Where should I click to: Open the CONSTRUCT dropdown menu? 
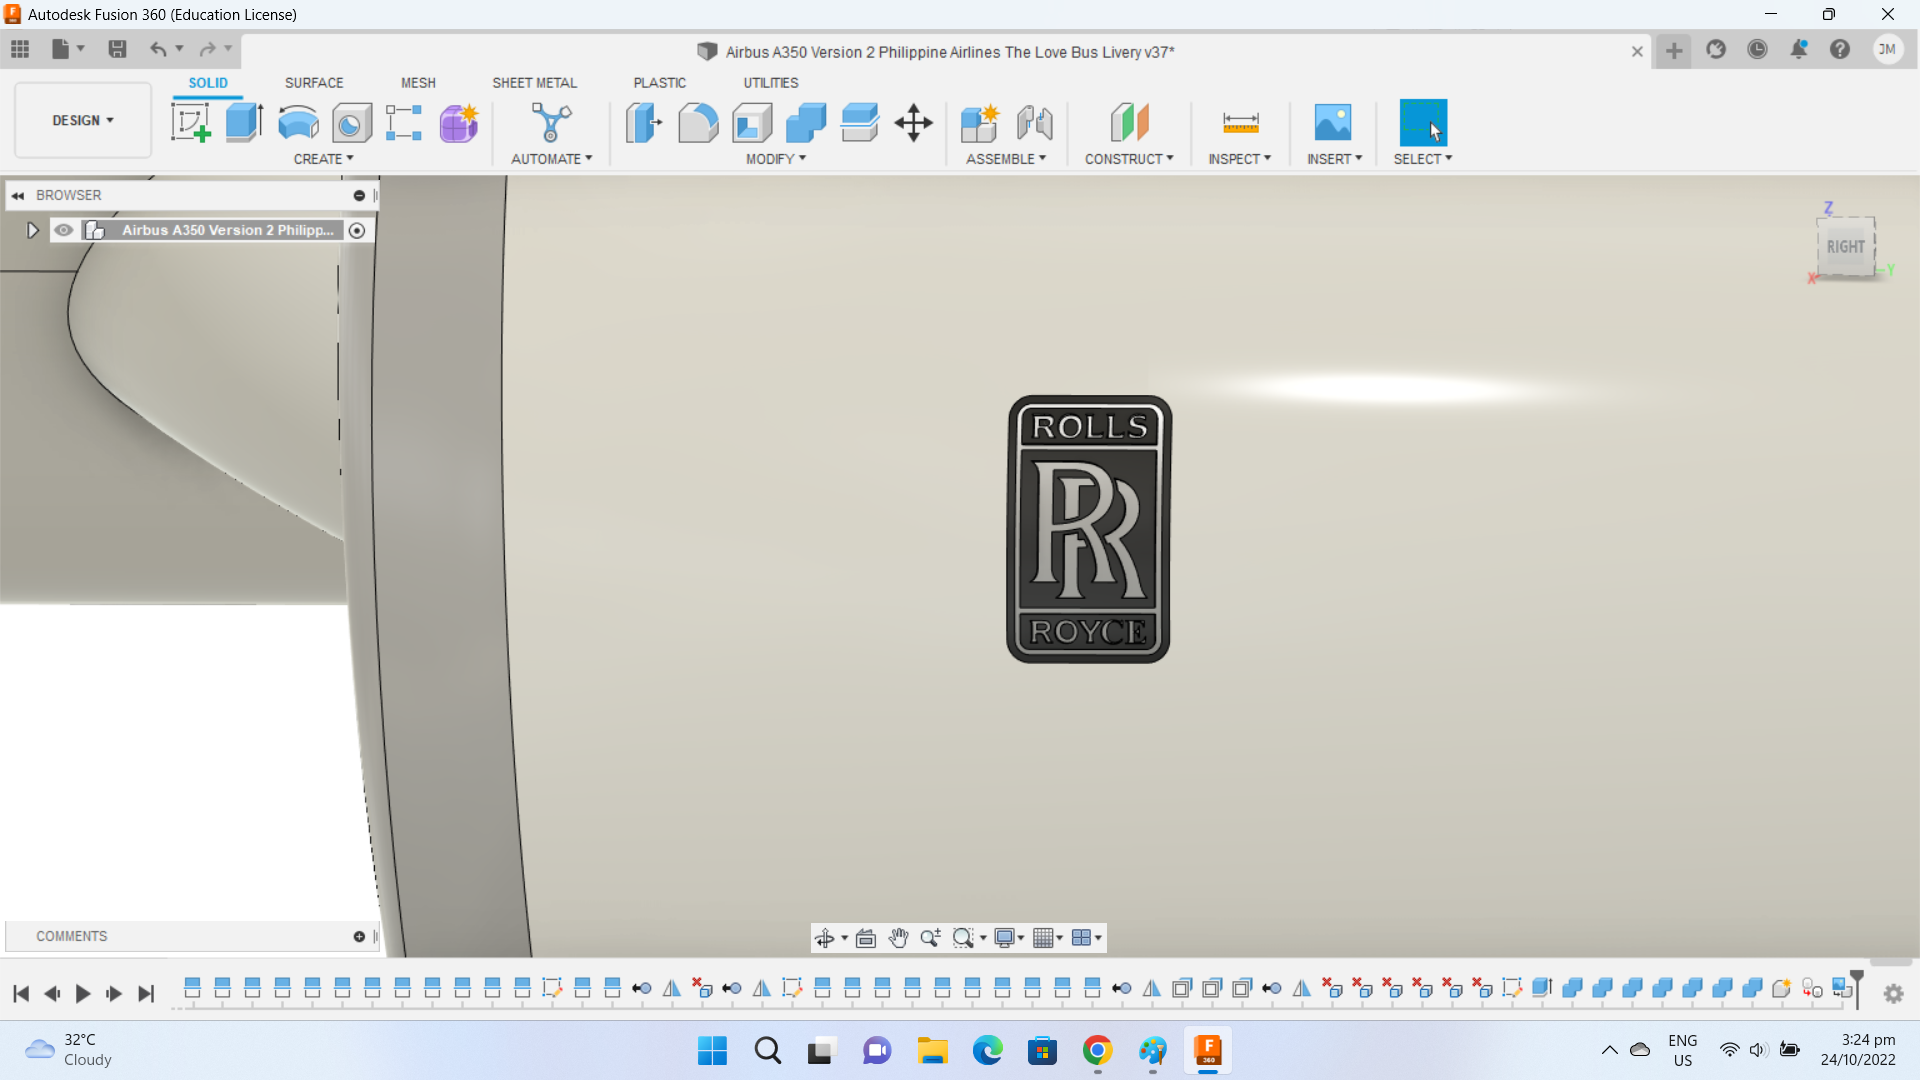[1129, 159]
